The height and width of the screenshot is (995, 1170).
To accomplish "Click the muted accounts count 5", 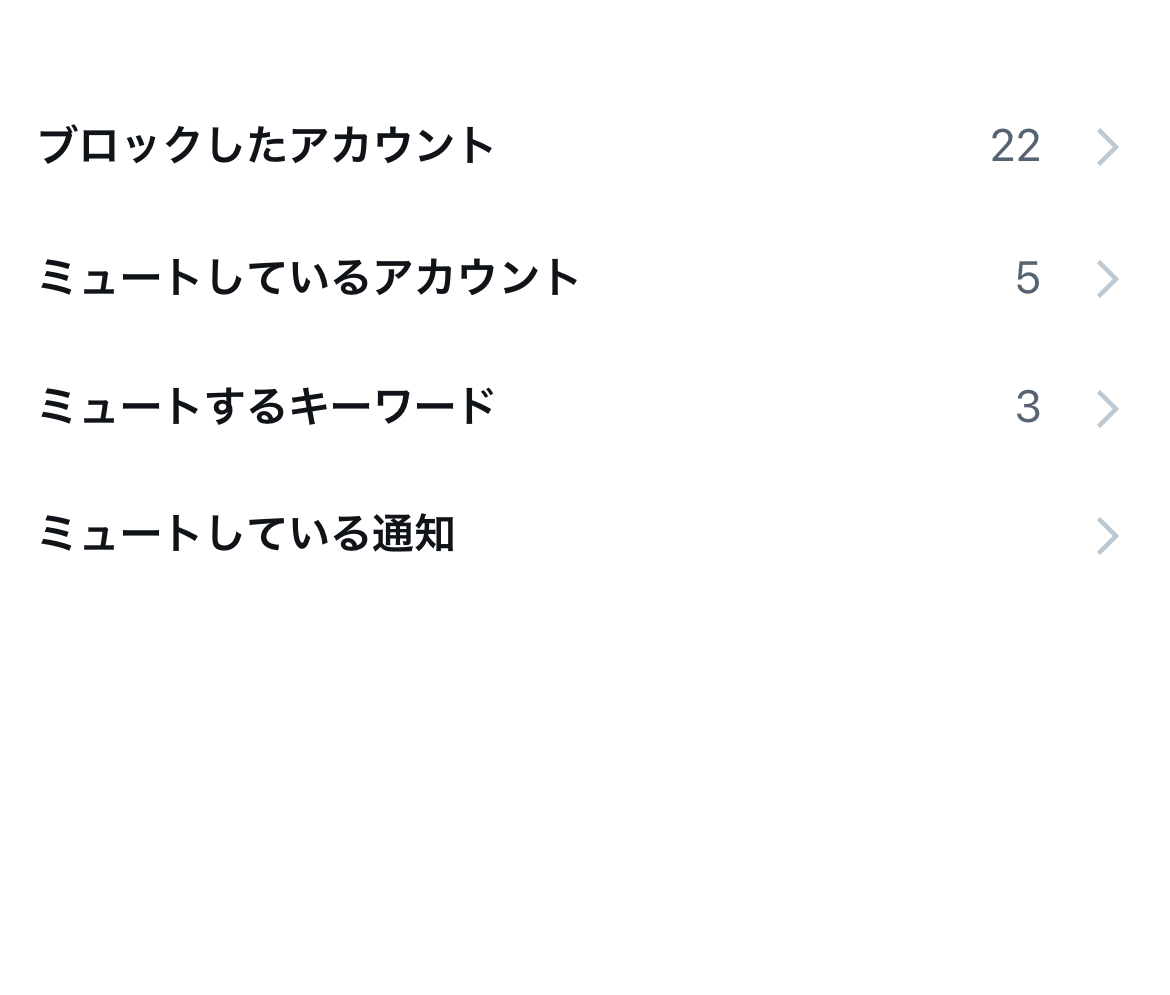I will click(1027, 278).
